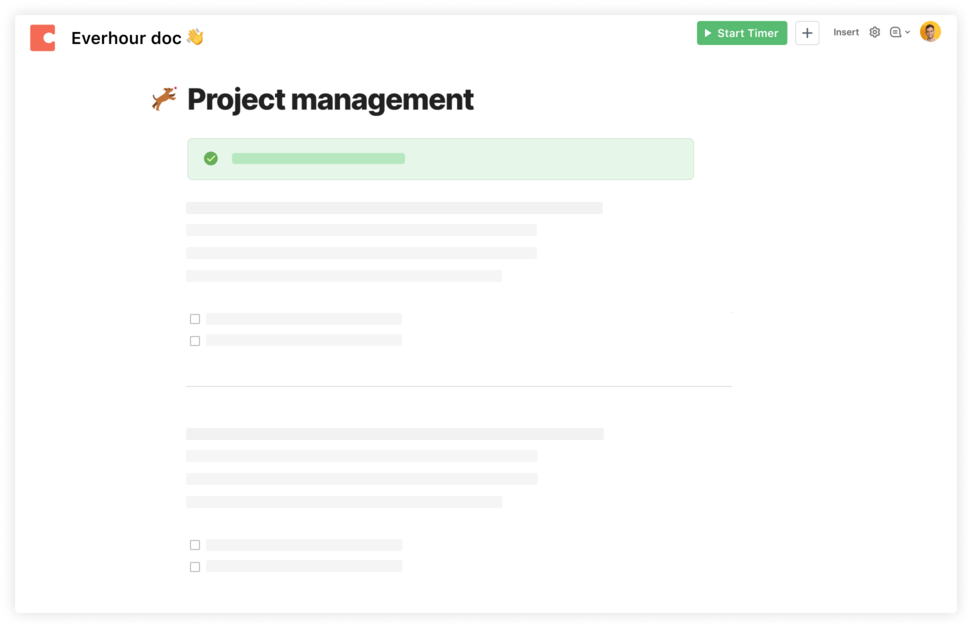Open the Insert menu
972x628 pixels.
(x=845, y=32)
